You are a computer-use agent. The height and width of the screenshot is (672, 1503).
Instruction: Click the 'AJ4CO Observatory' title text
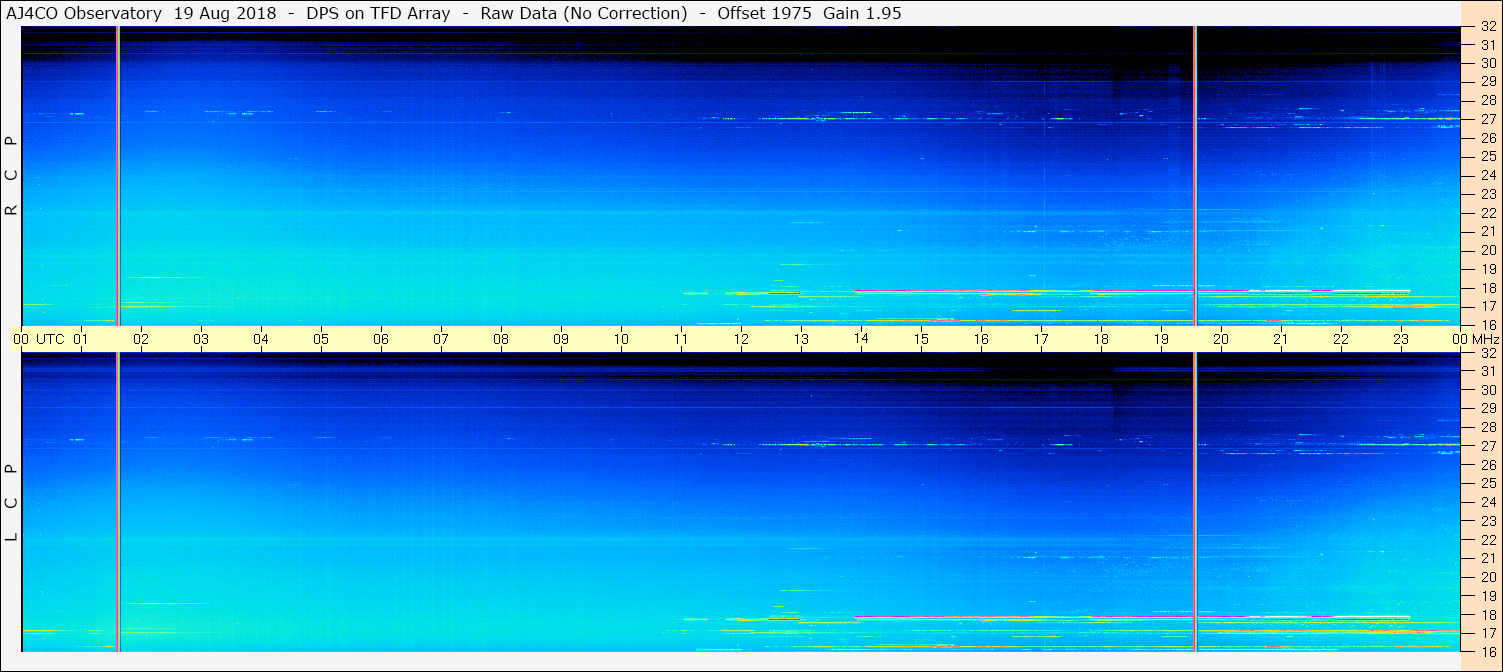click(x=82, y=13)
